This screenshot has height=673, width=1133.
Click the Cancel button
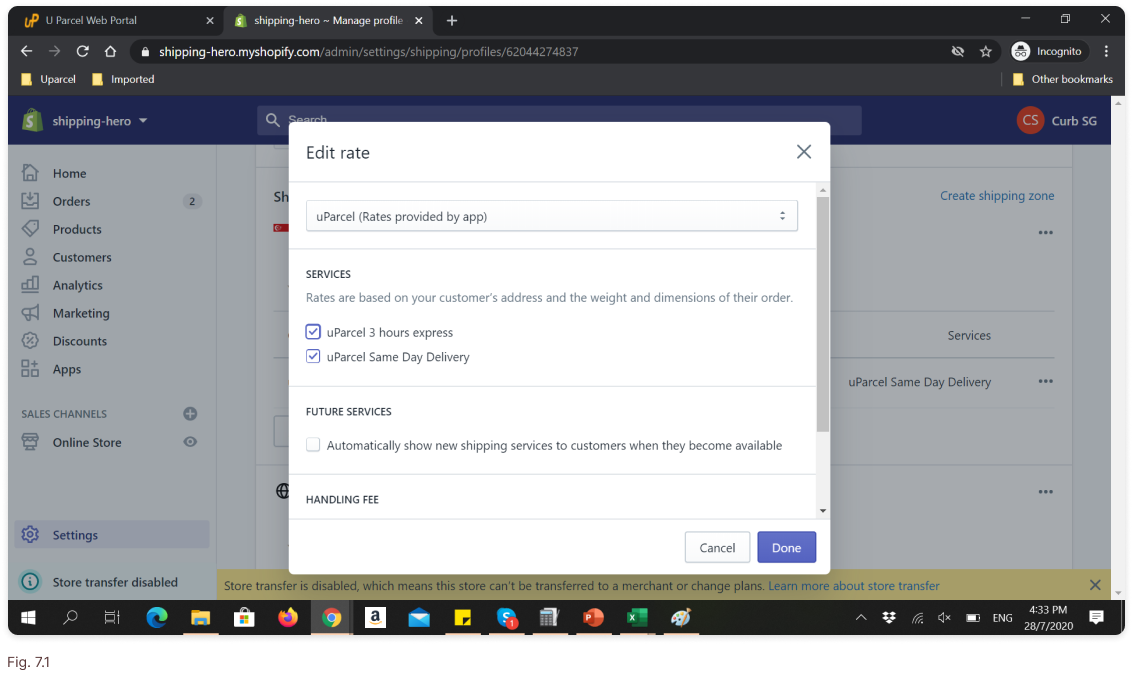tap(717, 547)
